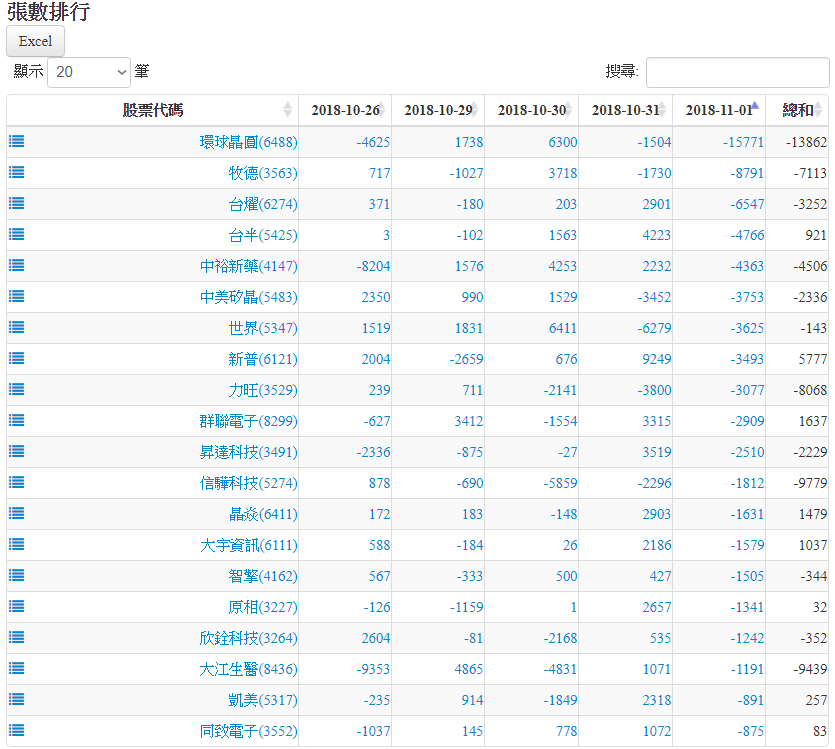The width and height of the screenshot is (835, 749).
Task: Click the list icon beside 環球晶圓(6488)
Action: click(16, 141)
